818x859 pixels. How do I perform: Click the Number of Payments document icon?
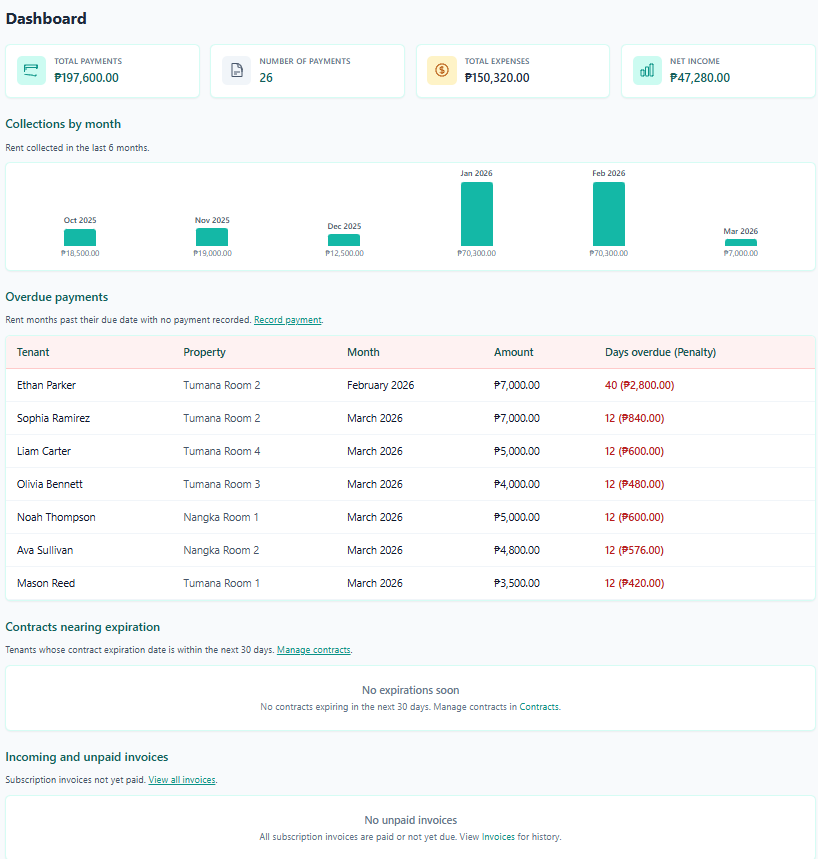point(236,71)
